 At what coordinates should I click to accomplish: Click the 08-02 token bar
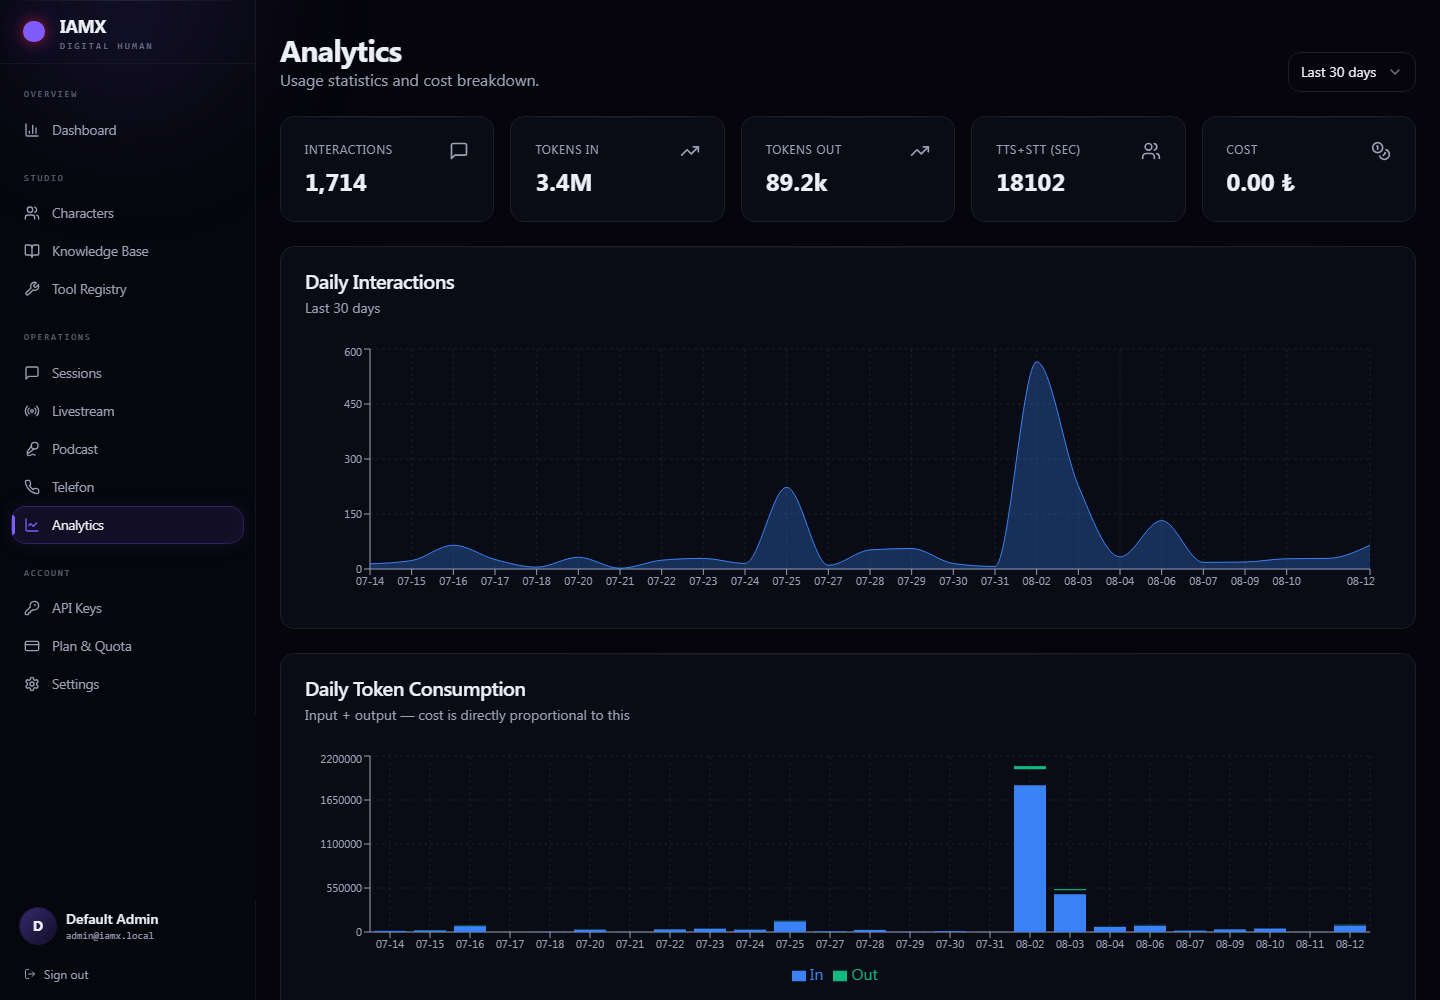[1030, 858]
